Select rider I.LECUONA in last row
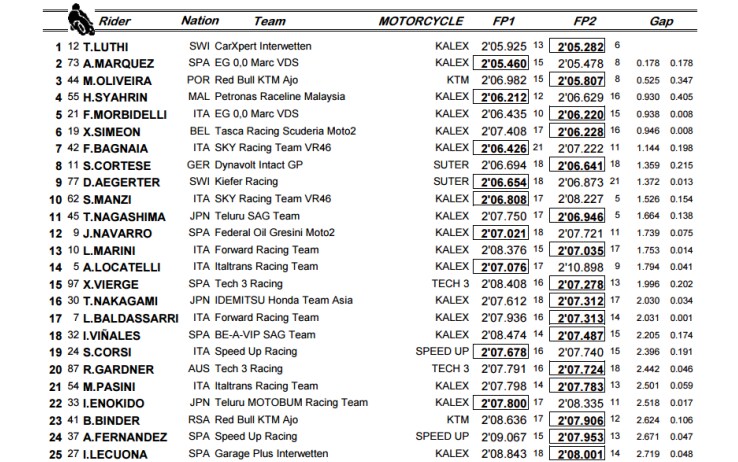This screenshot has height=462, width=738. tap(115, 454)
